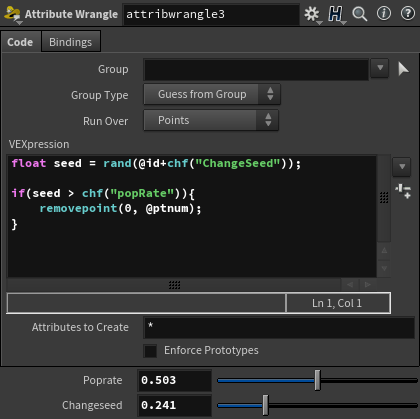This screenshot has height=419, width=420.
Task: Click the node name field attribwrangle3
Action: (211, 14)
